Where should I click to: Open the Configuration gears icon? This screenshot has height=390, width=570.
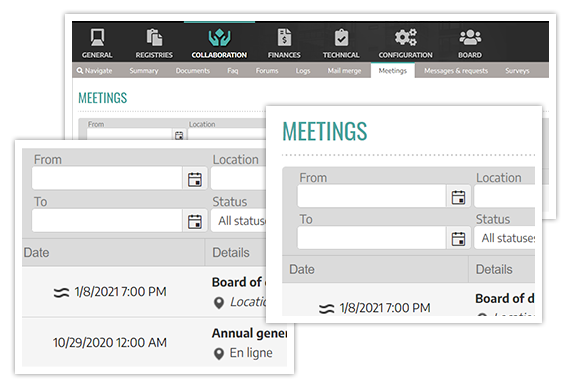(x=406, y=38)
